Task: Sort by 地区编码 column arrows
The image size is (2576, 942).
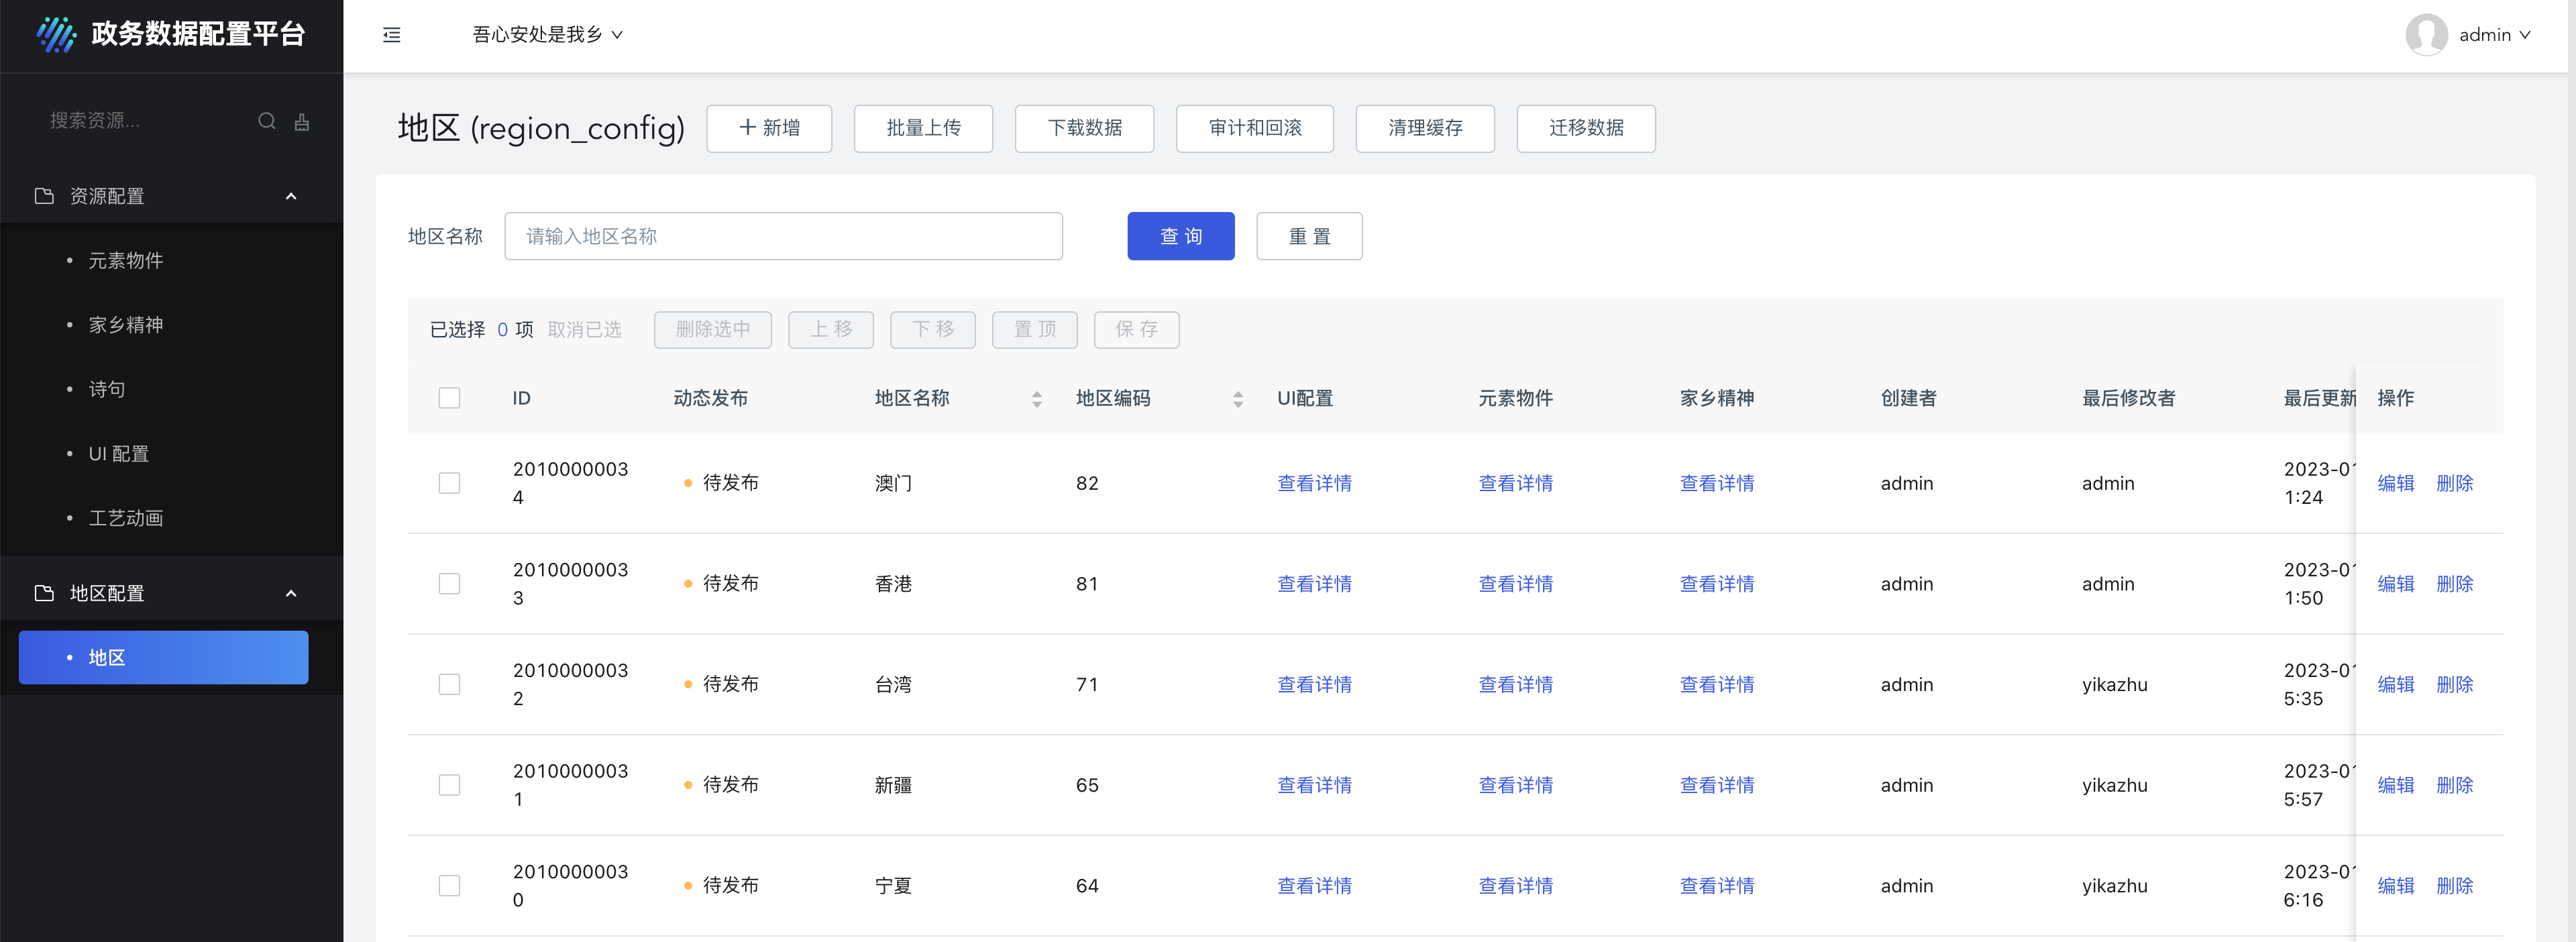Action: (1238, 399)
